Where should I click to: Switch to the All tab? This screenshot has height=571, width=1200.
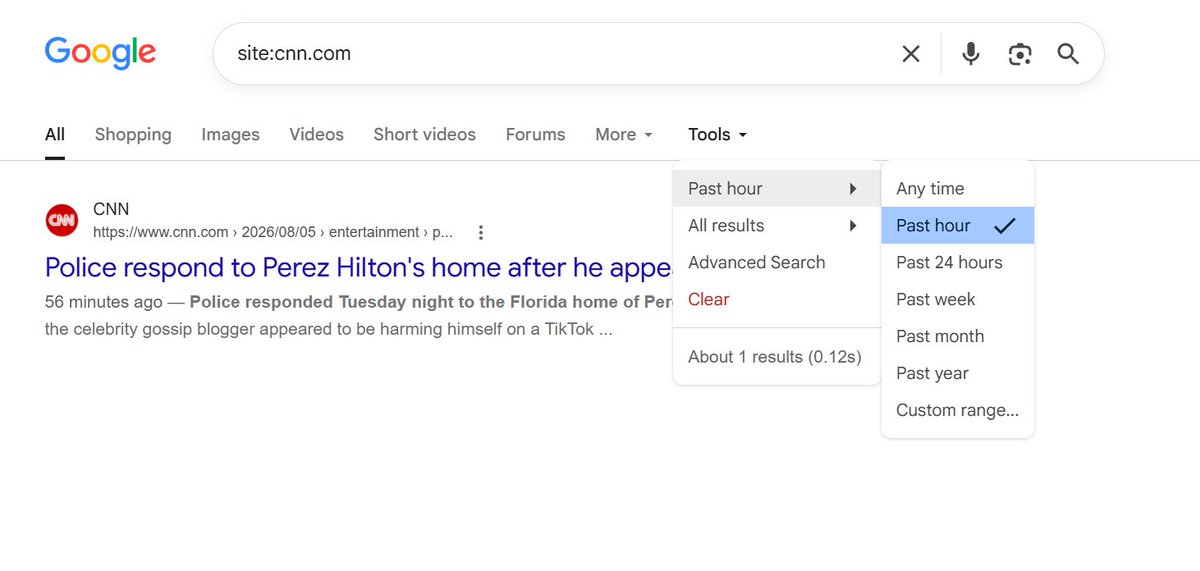pos(55,135)
